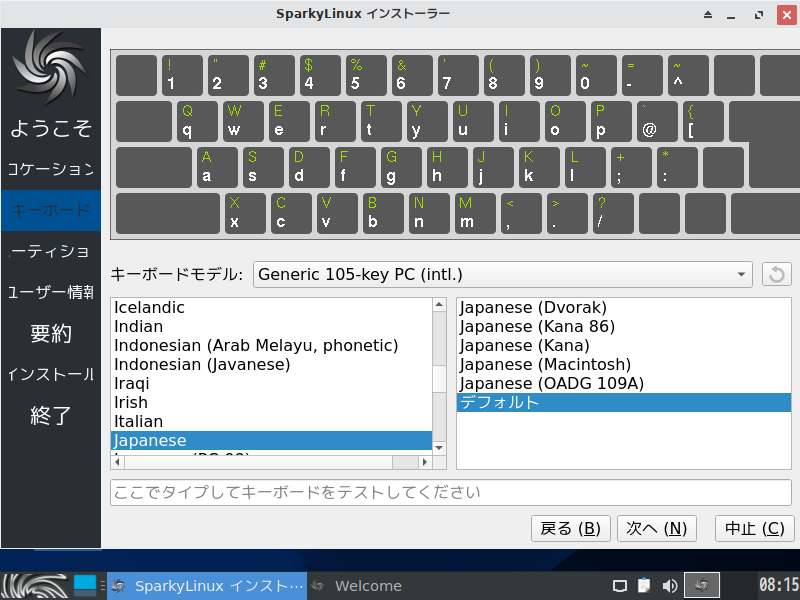
Task: Click the 次へ (N) next button
Action: point(657,528)
